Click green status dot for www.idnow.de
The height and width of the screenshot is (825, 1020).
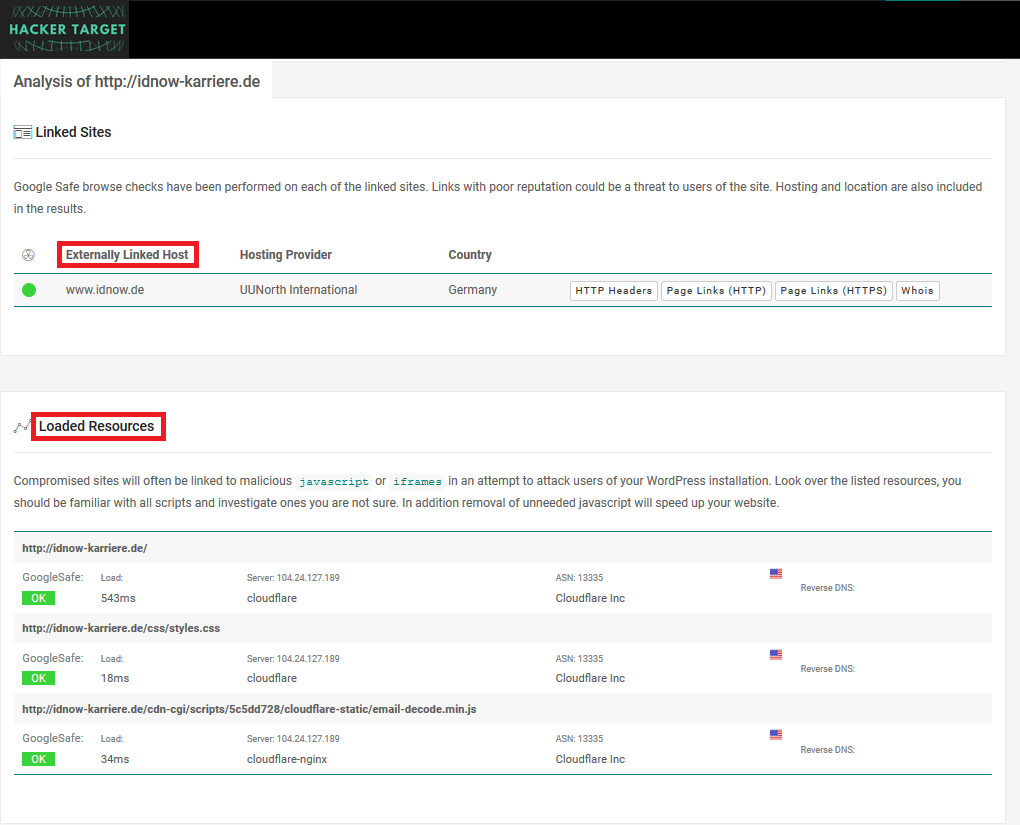[29, 290]
